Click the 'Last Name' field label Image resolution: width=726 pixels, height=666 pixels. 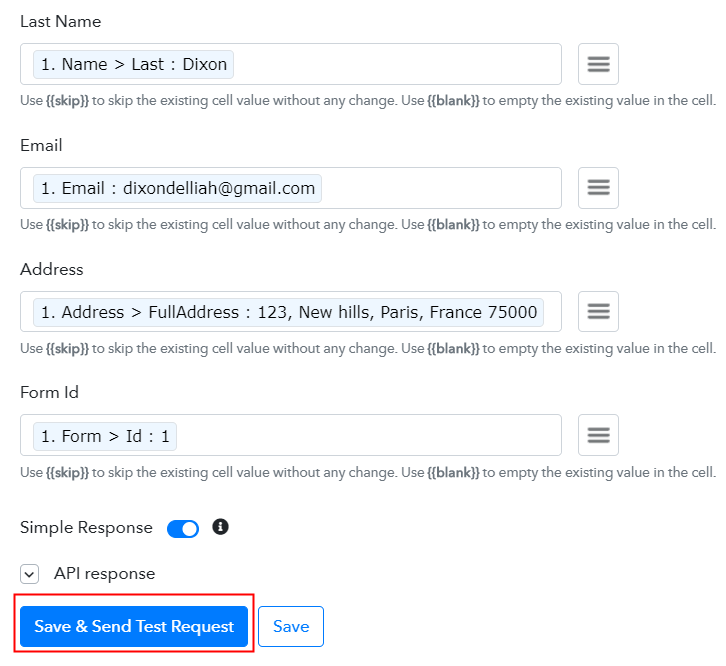[x=60, y=21]
